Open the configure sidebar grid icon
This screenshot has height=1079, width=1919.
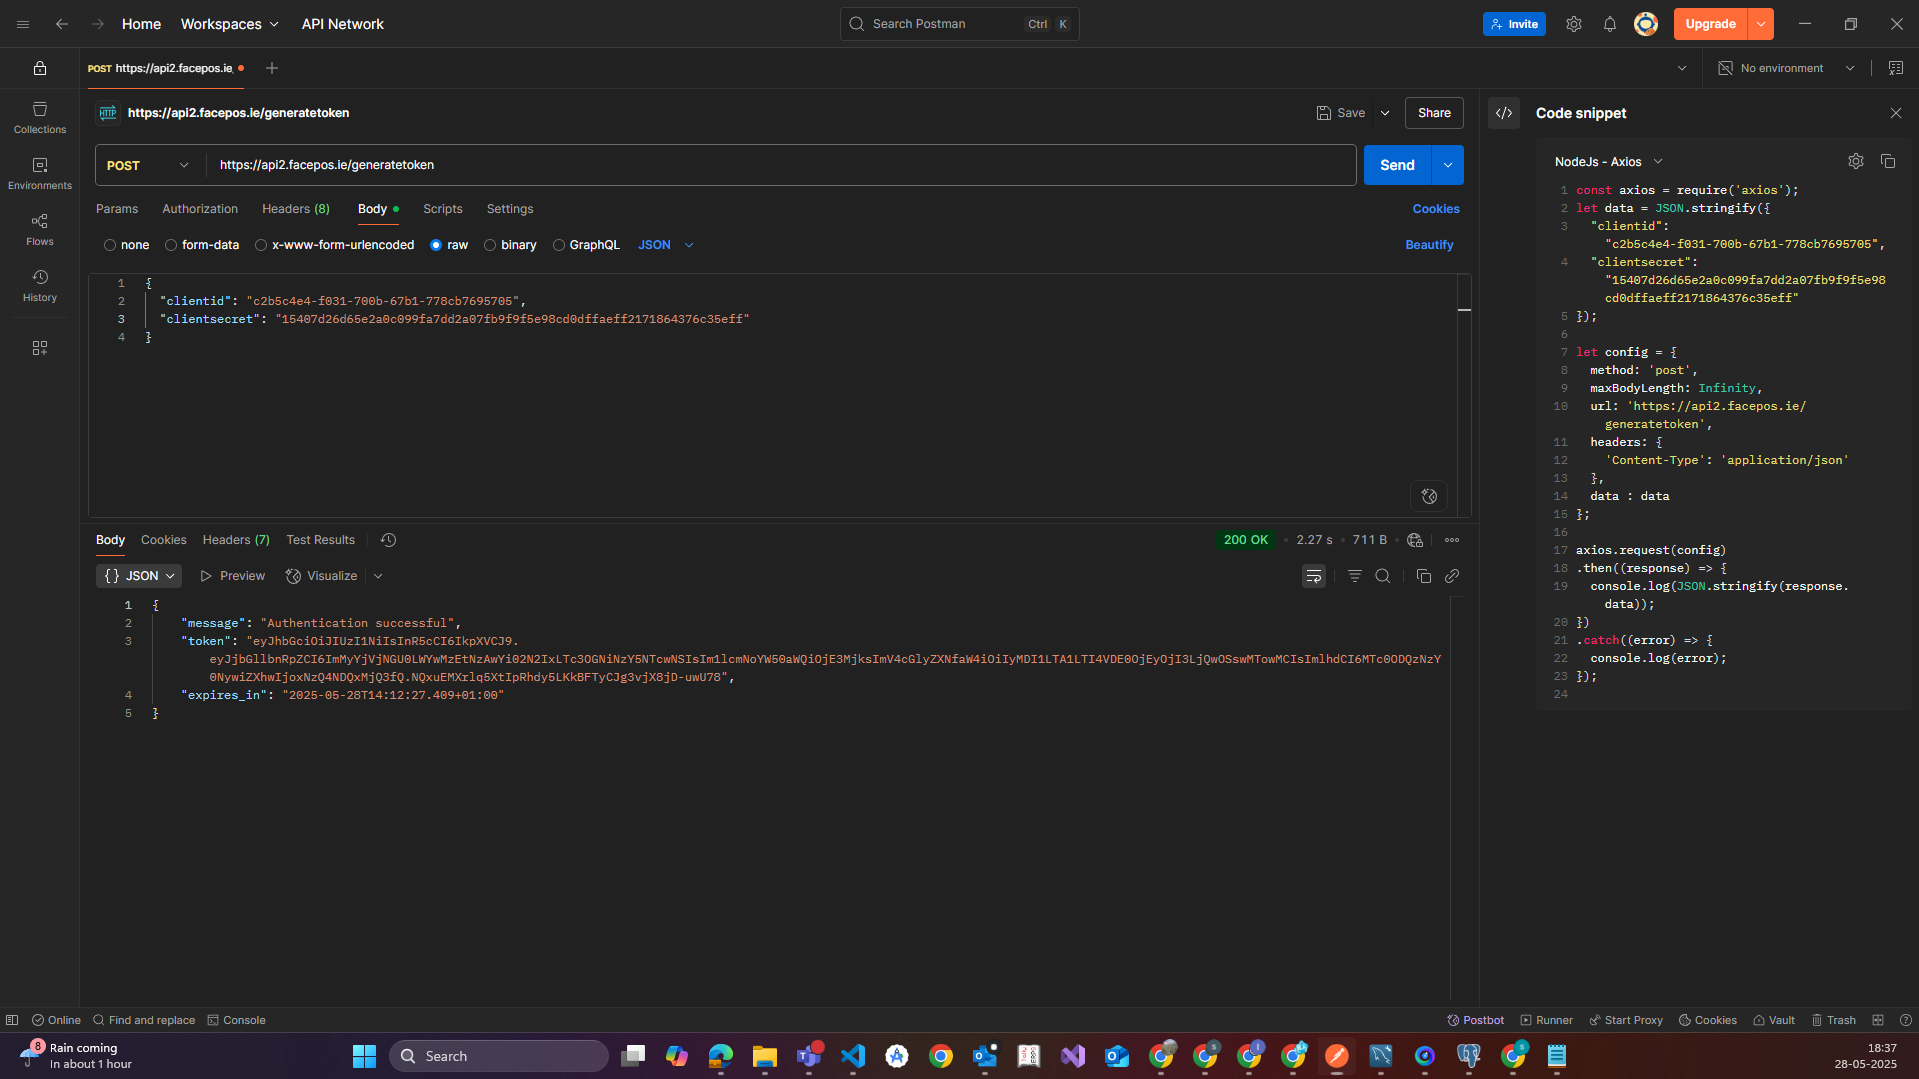pos(40,348)
